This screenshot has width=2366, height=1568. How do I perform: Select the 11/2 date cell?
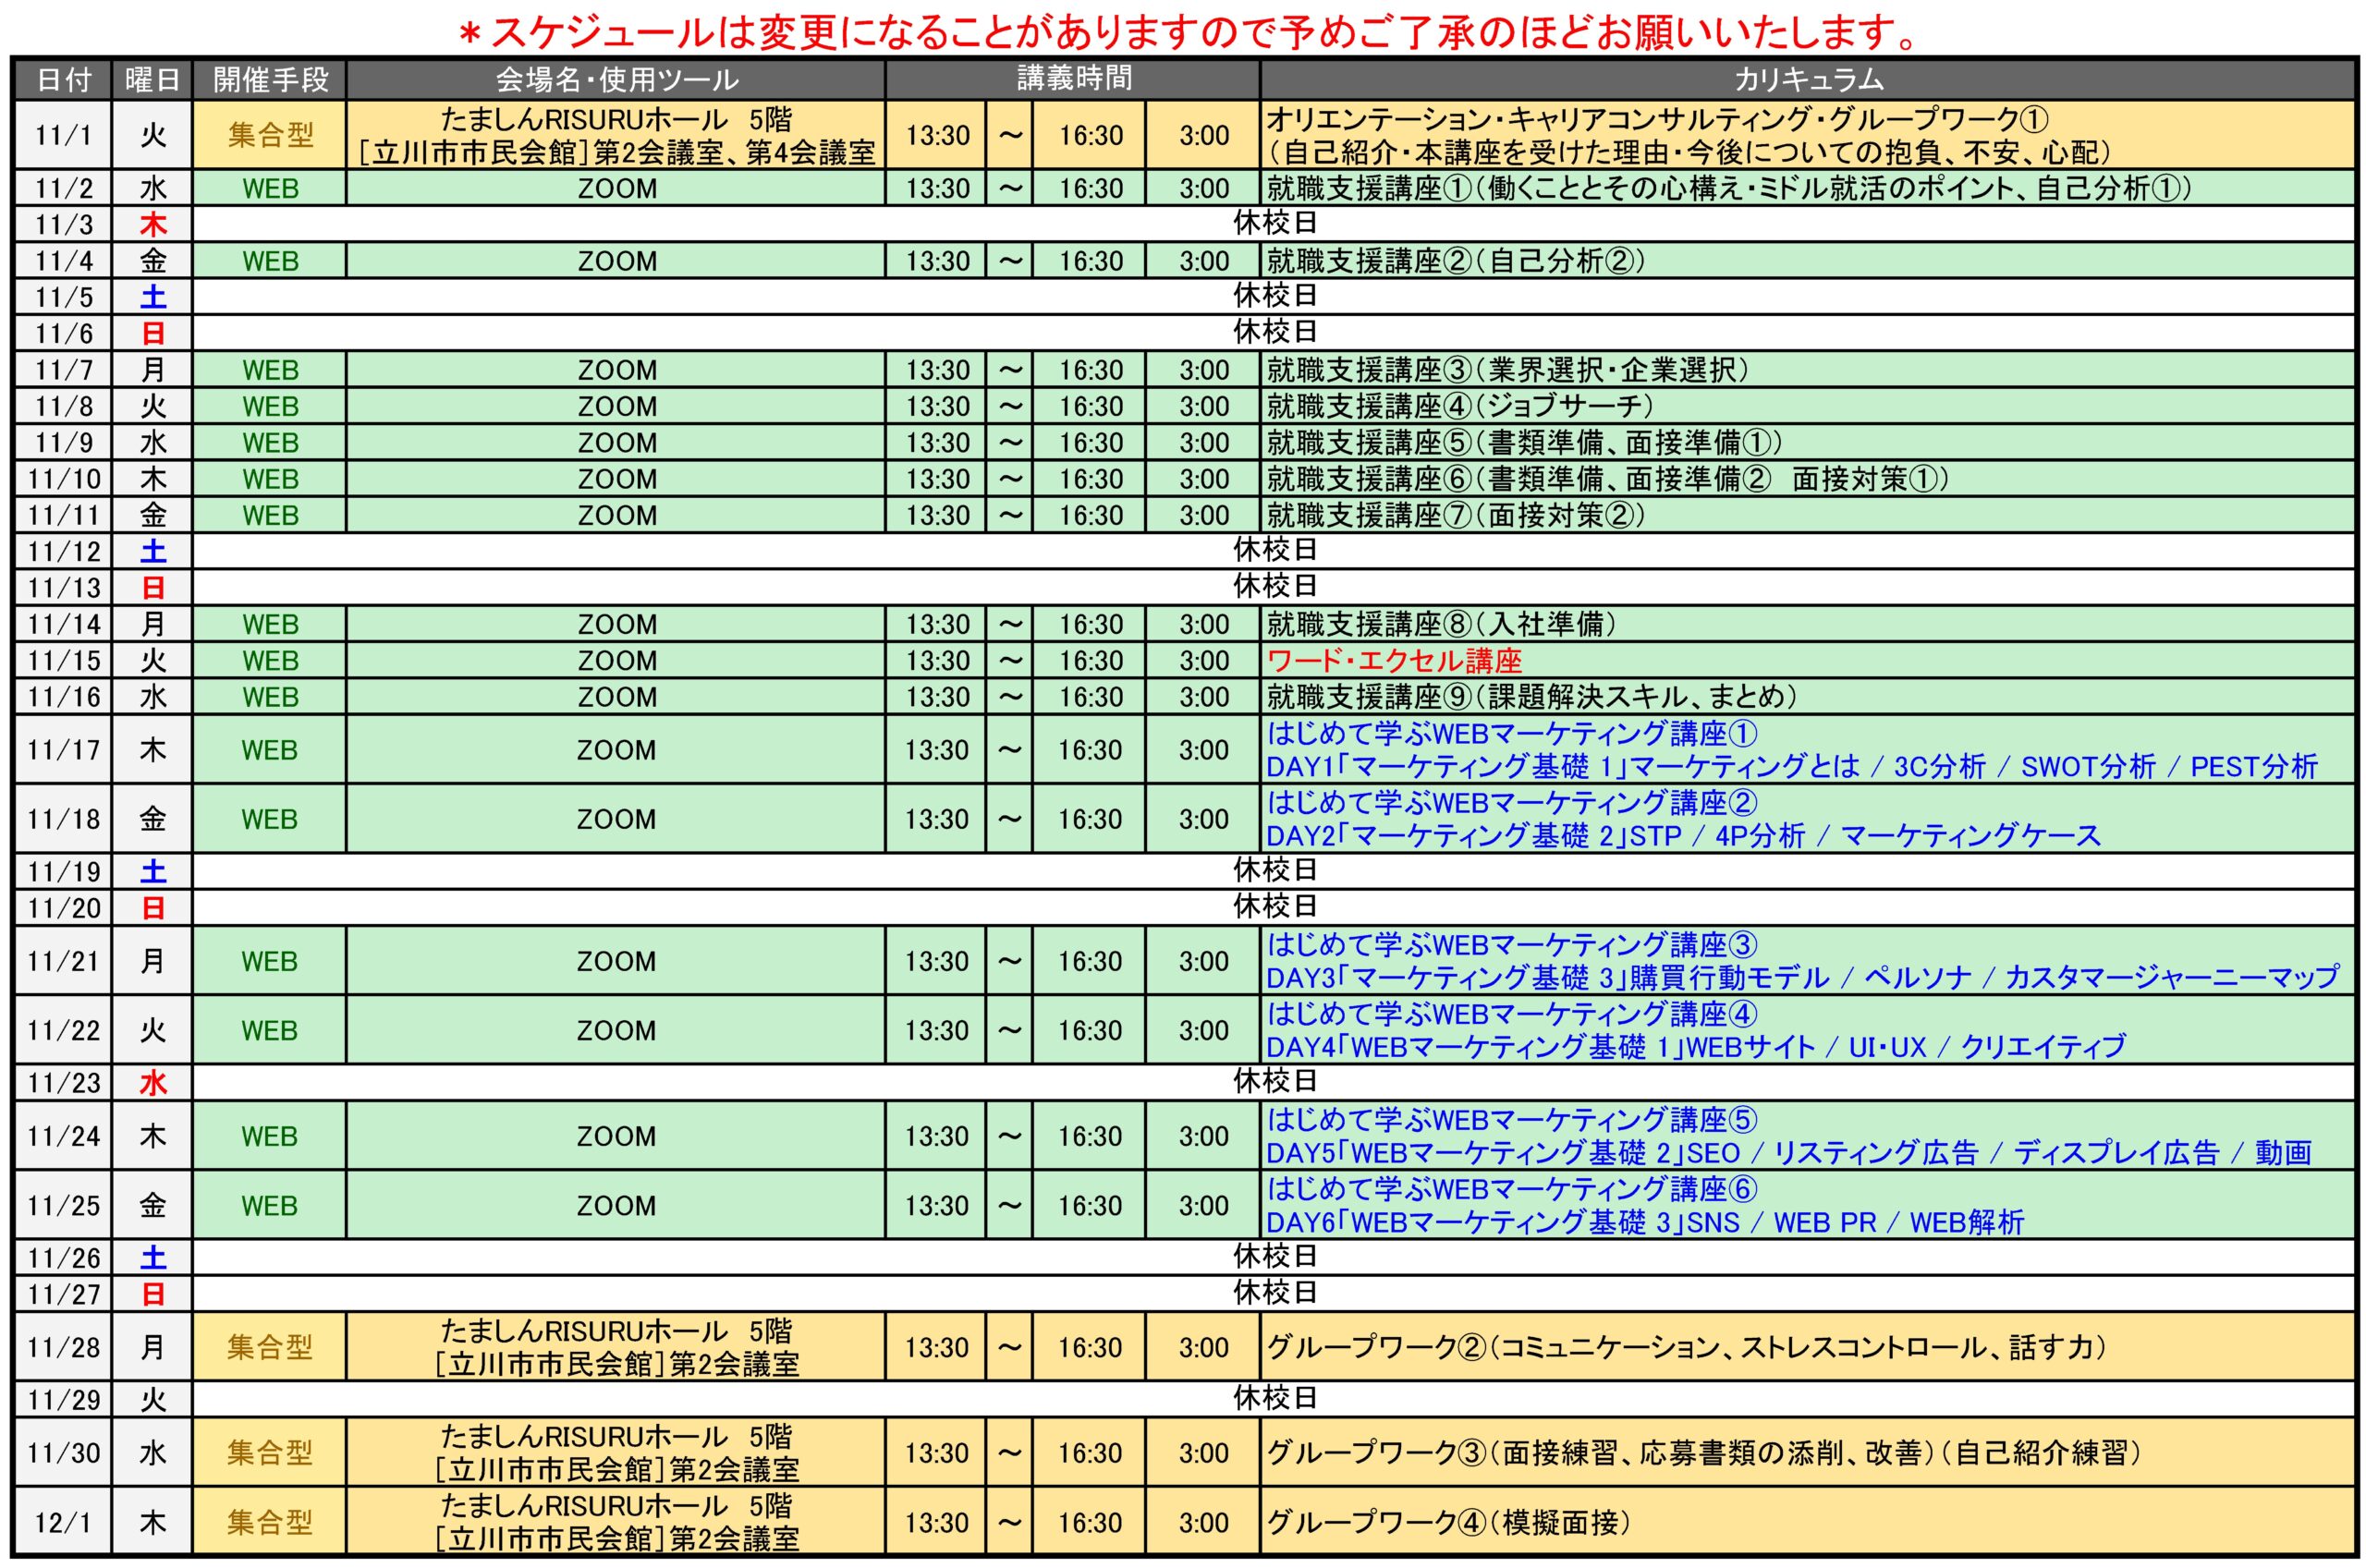tap(63, 188)
